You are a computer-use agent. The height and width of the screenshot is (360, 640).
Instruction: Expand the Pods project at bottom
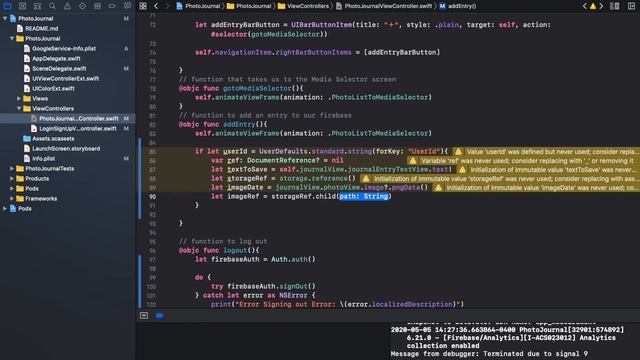point(5,209)
